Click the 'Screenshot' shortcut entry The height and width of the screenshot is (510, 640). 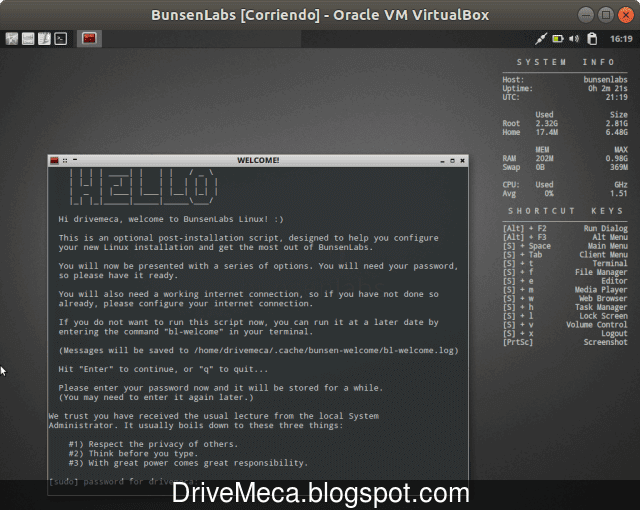pyautogui.click(x=605, y=342)
